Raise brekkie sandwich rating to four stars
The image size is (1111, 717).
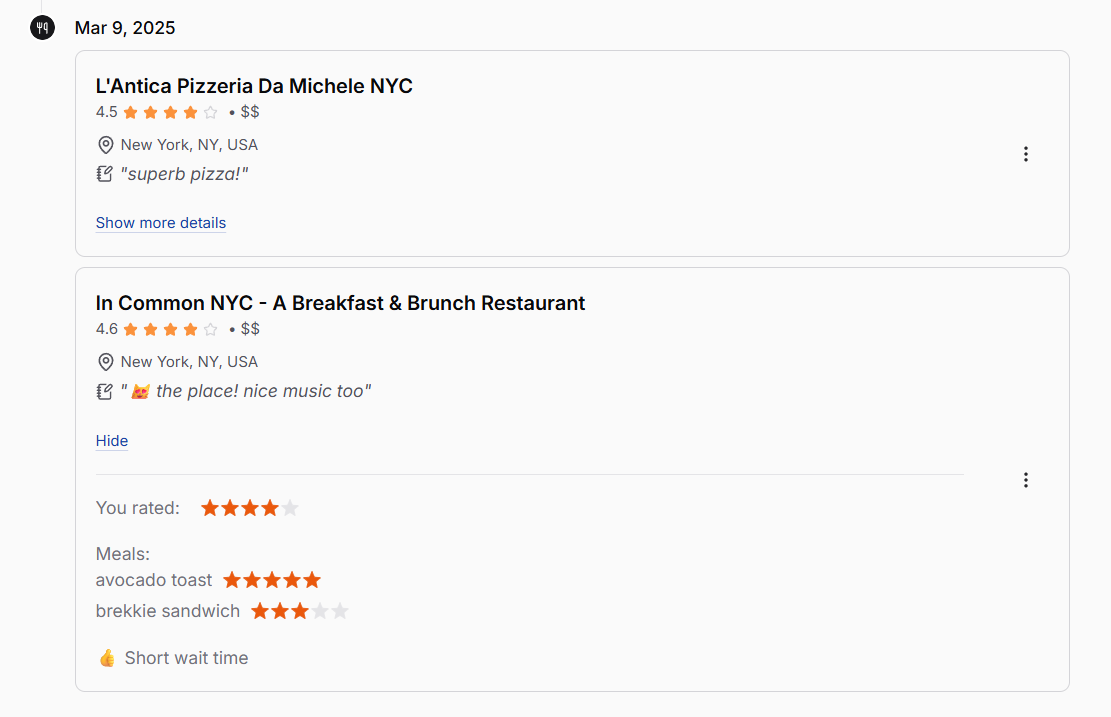pyautogui.click(x=318, y=610)
